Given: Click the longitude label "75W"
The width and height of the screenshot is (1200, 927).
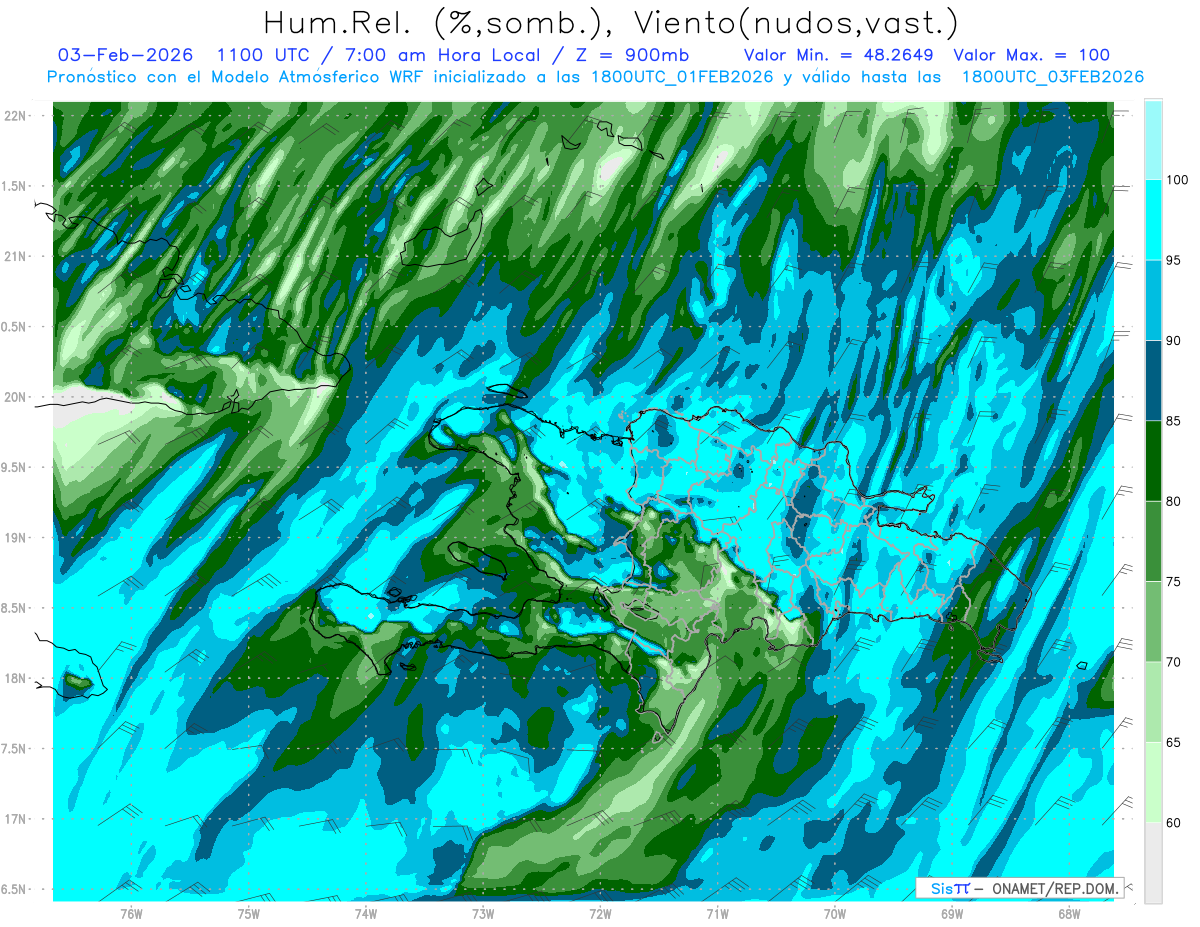Looking at the screenshot, I should (249, 913).
